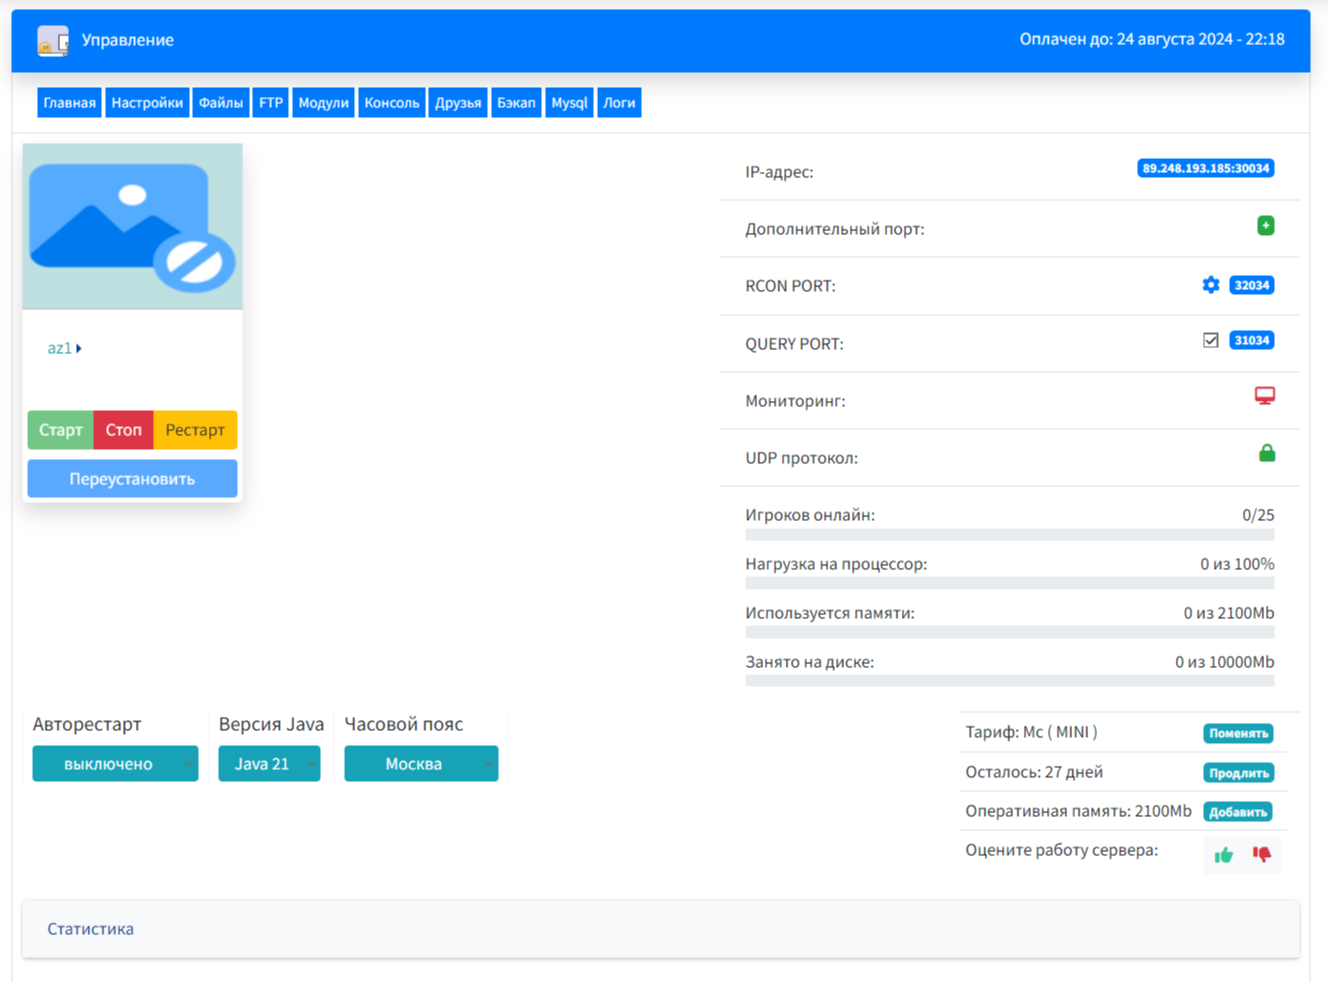Screen dimensions: 1328x982
Task: Rate the server with thumbs down
Action: coord(1262,854)
